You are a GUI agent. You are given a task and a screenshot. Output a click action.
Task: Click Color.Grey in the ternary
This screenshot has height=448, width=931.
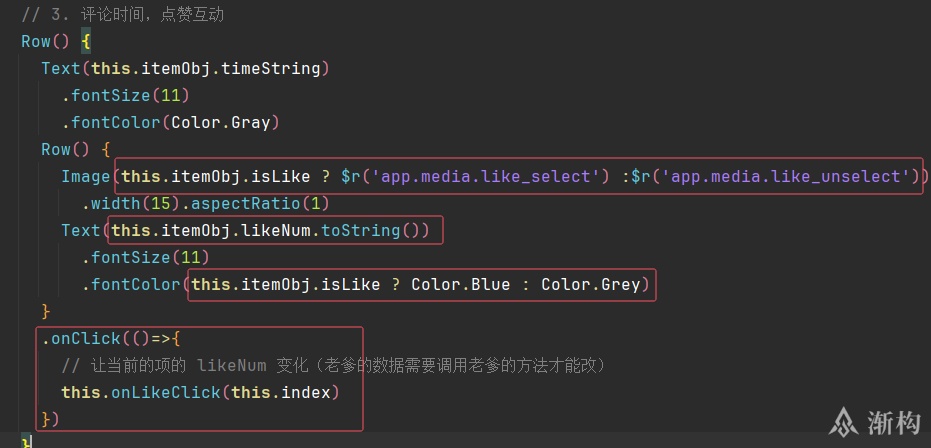[x=590, y=285]
